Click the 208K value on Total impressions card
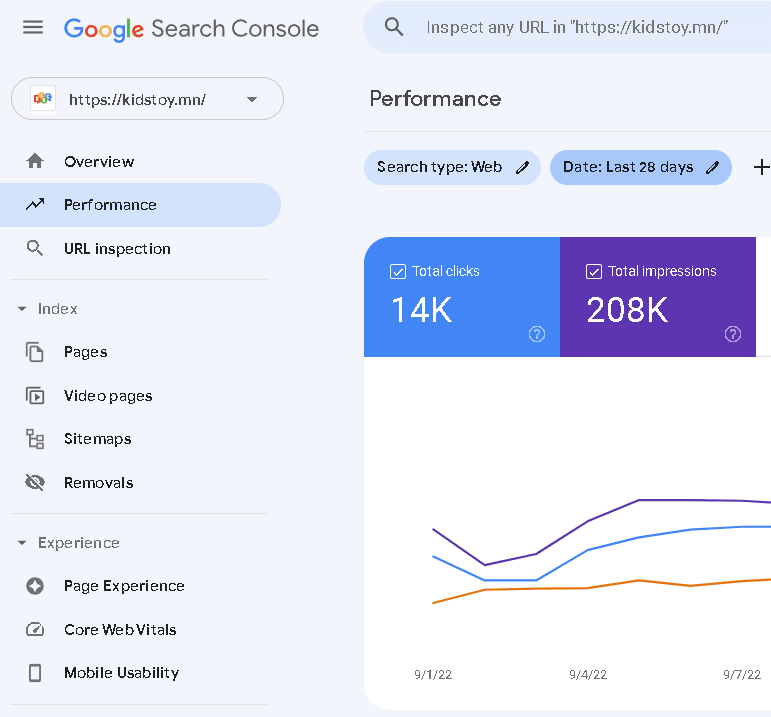This screenshot has width=771, height=717. [627, 310]
